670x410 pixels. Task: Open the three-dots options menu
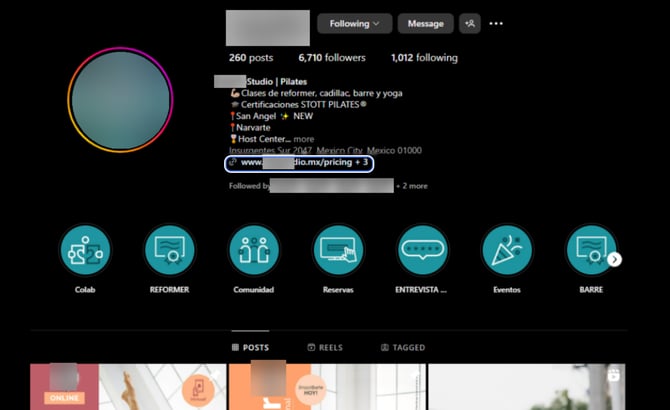click(496, 23)
